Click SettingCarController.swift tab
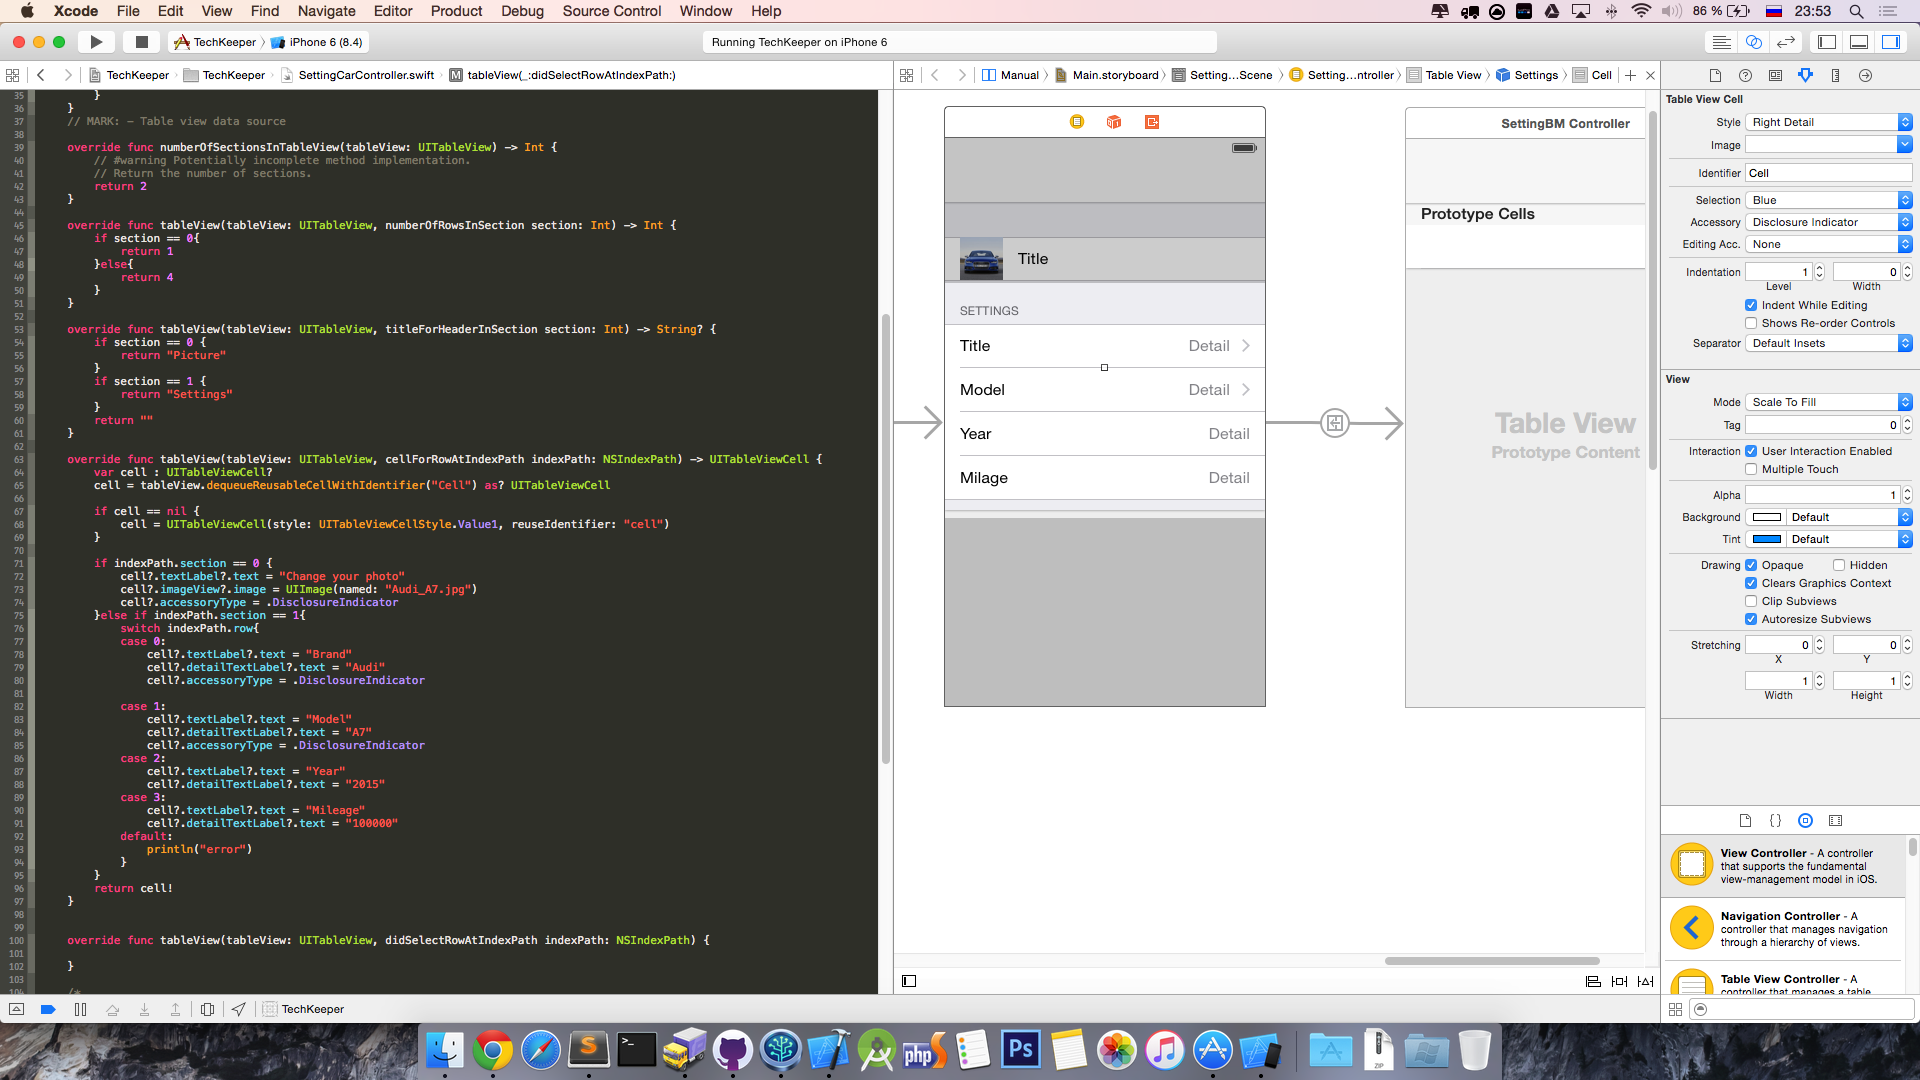Screen dimensions: 1920x1080 (367, 75)
